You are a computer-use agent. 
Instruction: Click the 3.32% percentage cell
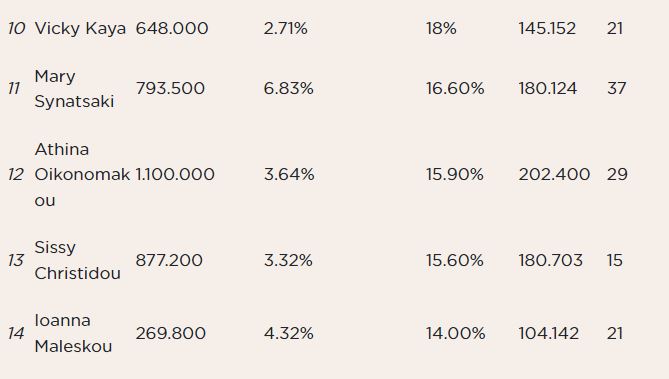[x=288, y=260]
